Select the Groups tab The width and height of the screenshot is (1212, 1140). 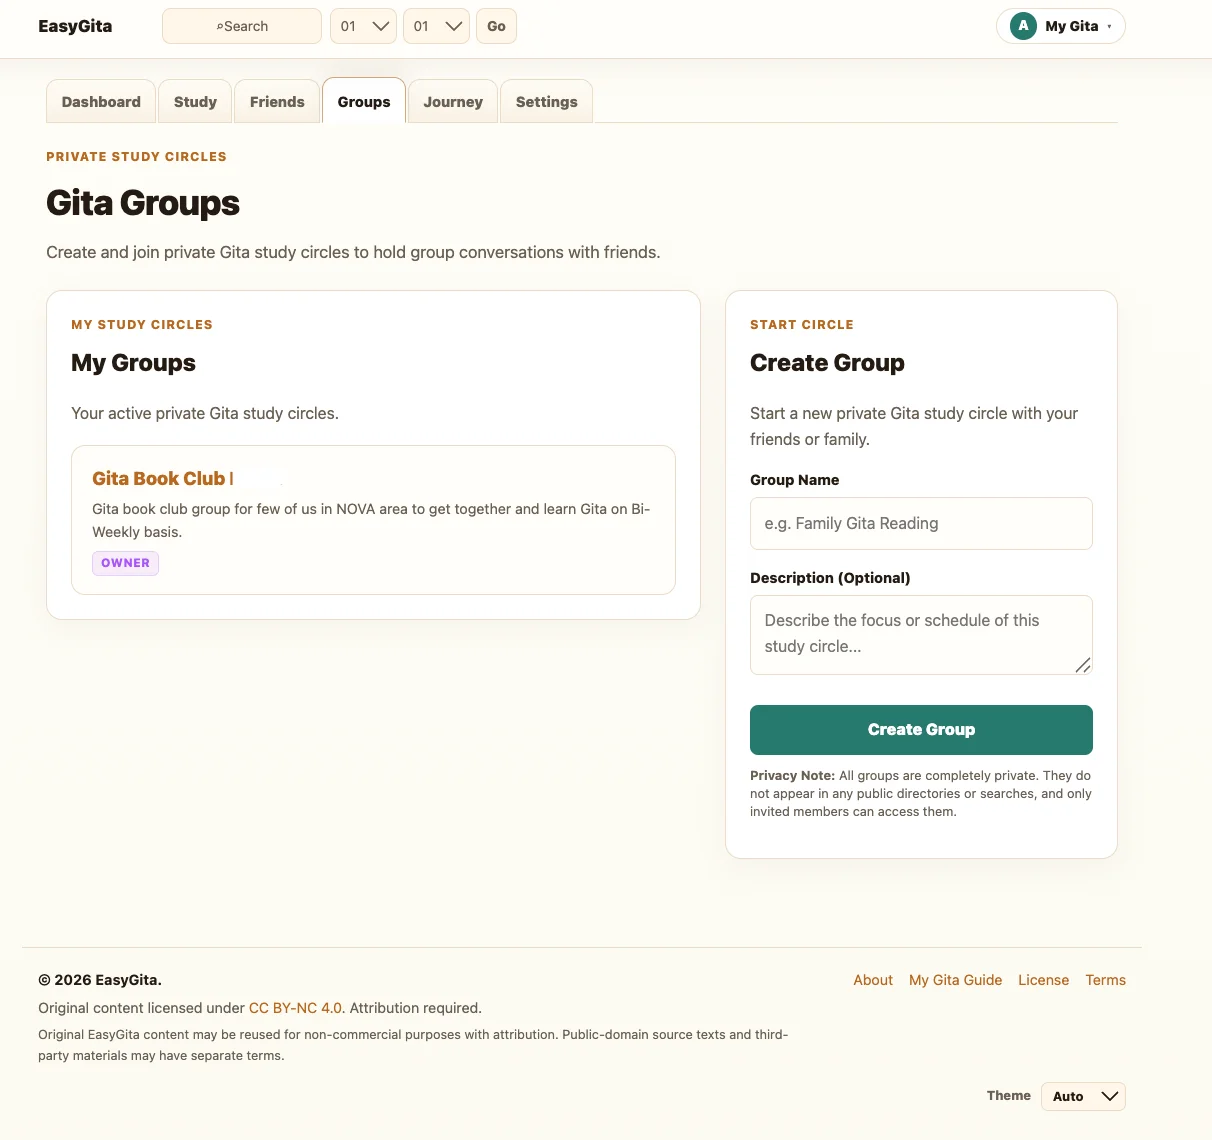pos(364,101)
